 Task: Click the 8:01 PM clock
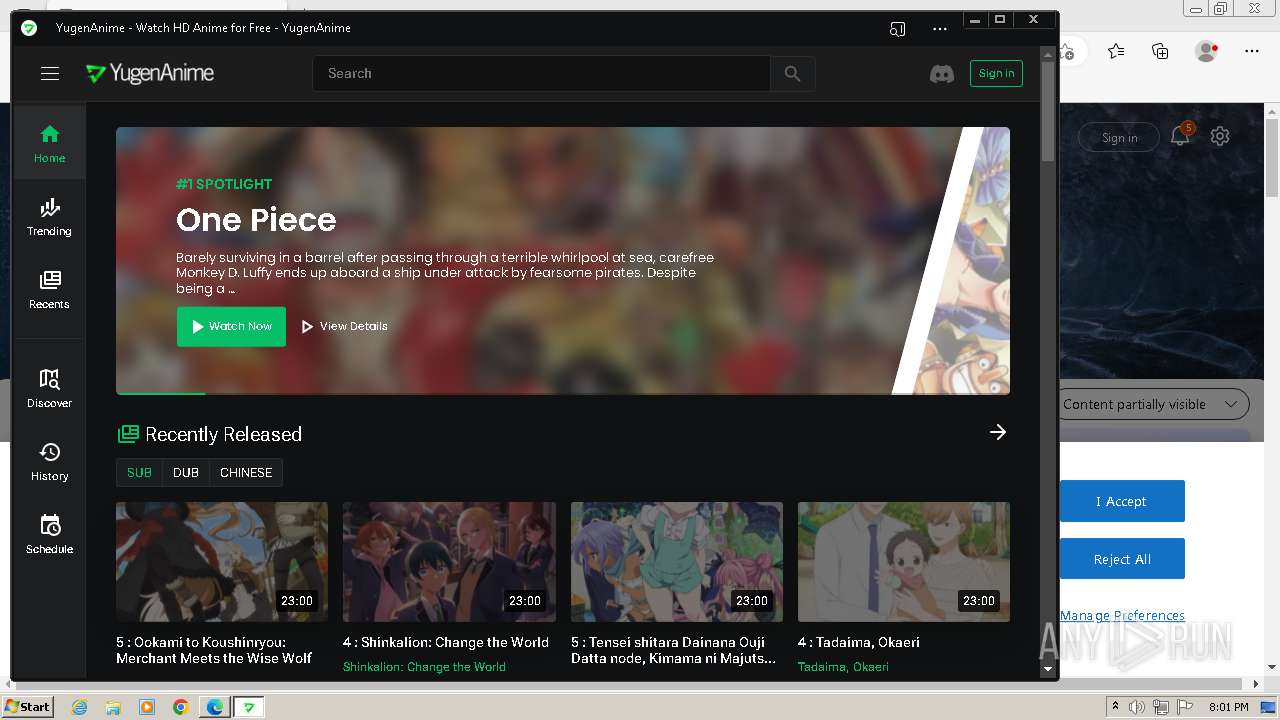tap(1228, 707)
